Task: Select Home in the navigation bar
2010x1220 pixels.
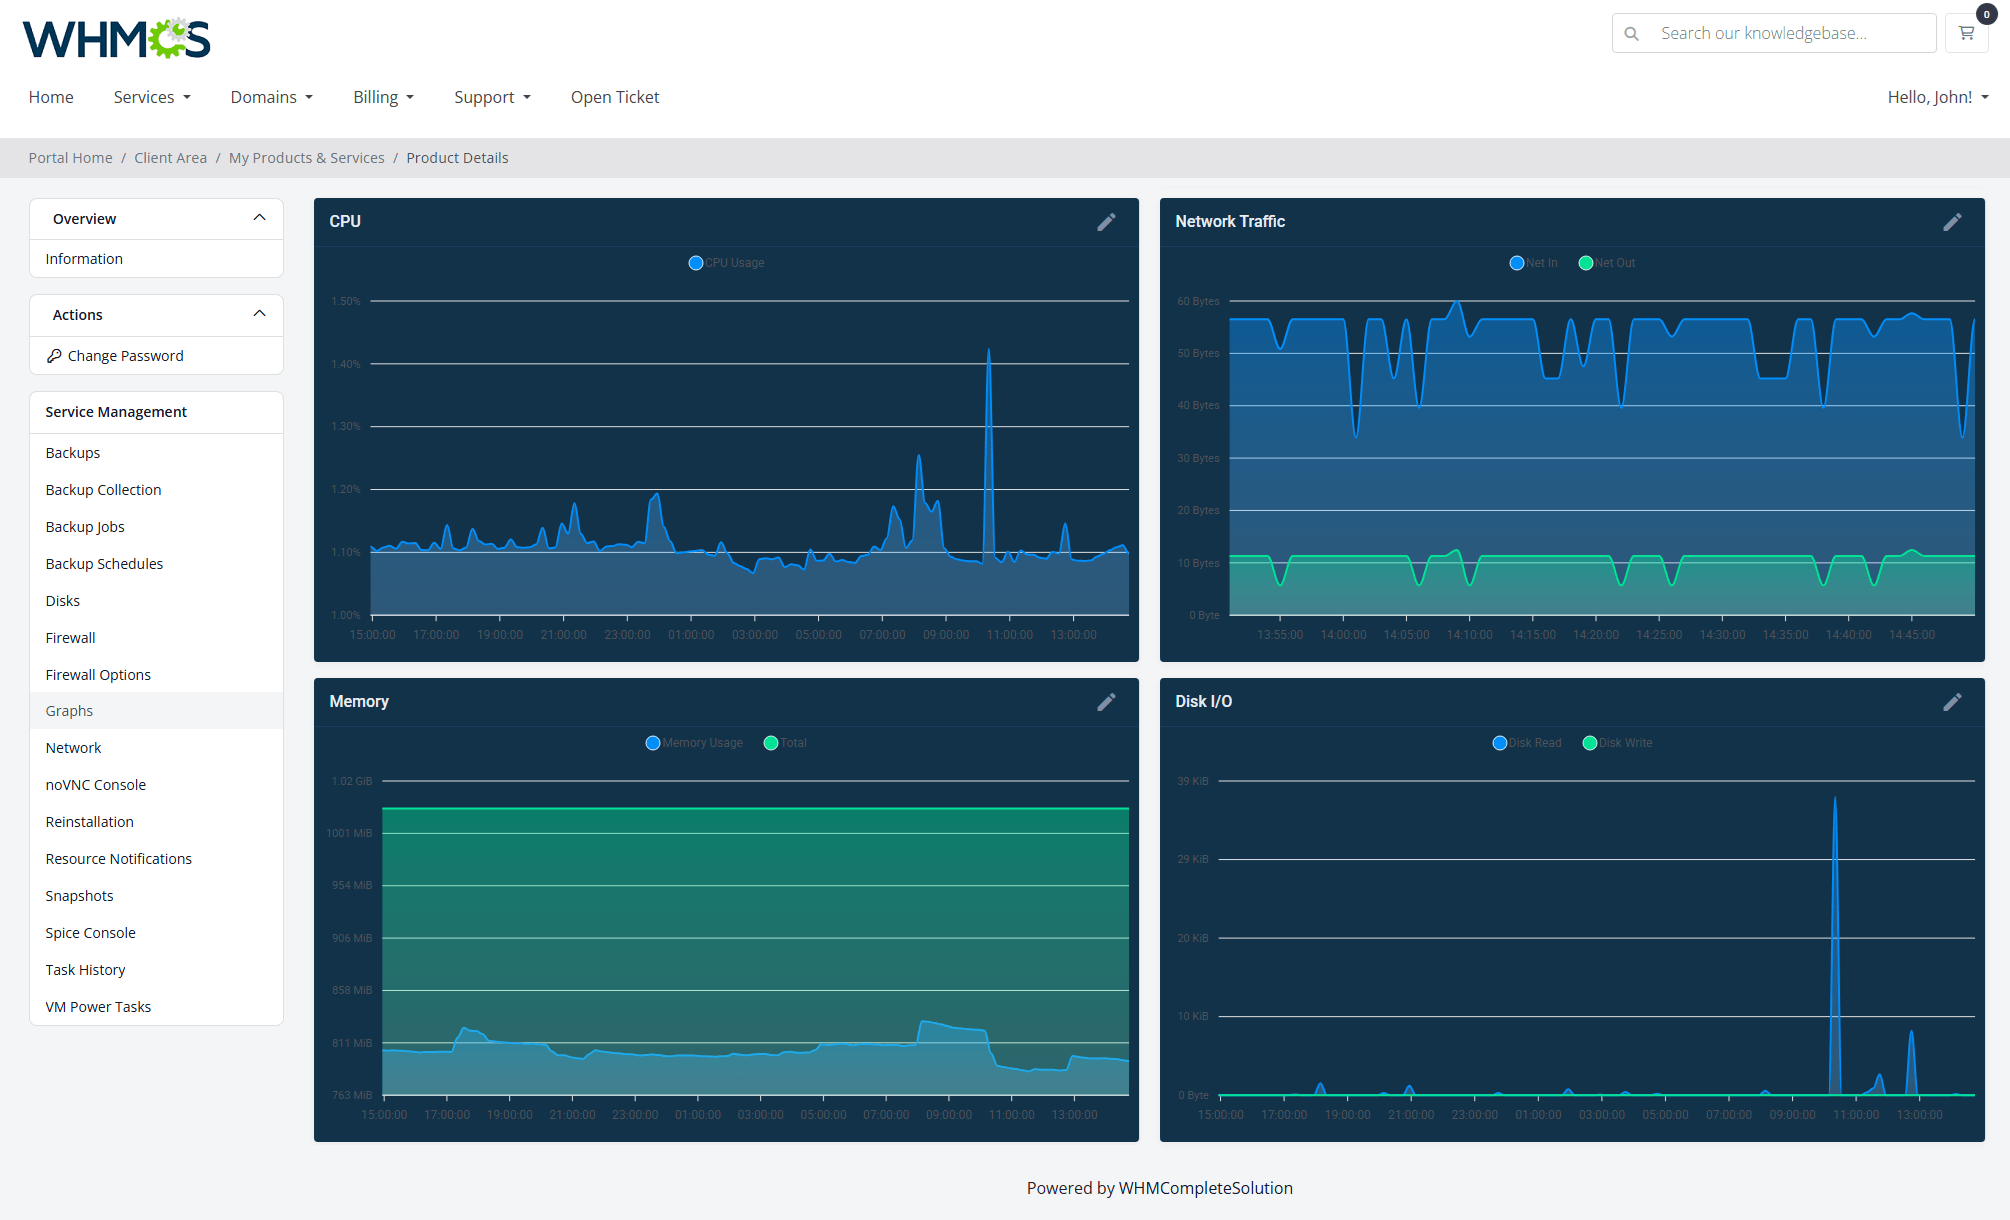Action: click(x=51, y=97)
